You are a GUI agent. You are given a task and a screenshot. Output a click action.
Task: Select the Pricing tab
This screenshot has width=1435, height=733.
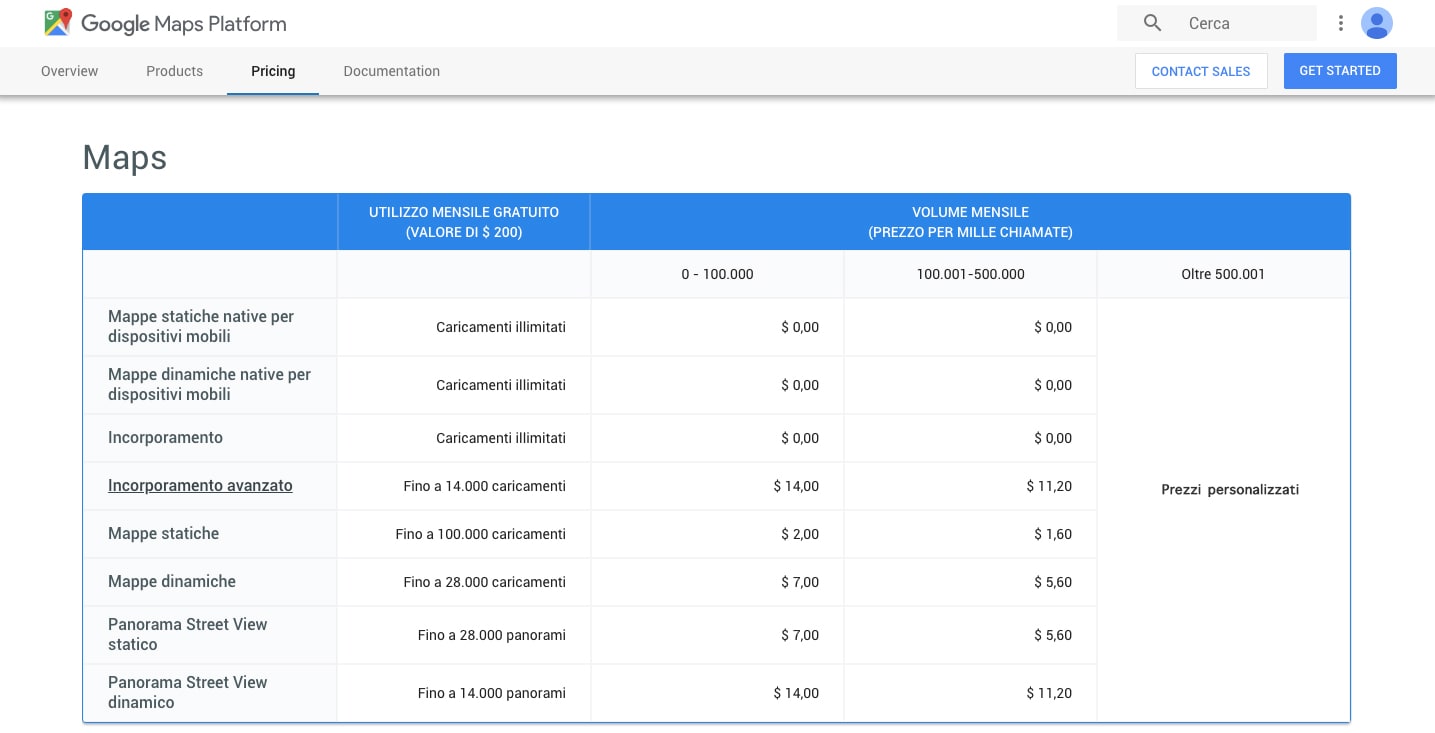pos(273,71)
